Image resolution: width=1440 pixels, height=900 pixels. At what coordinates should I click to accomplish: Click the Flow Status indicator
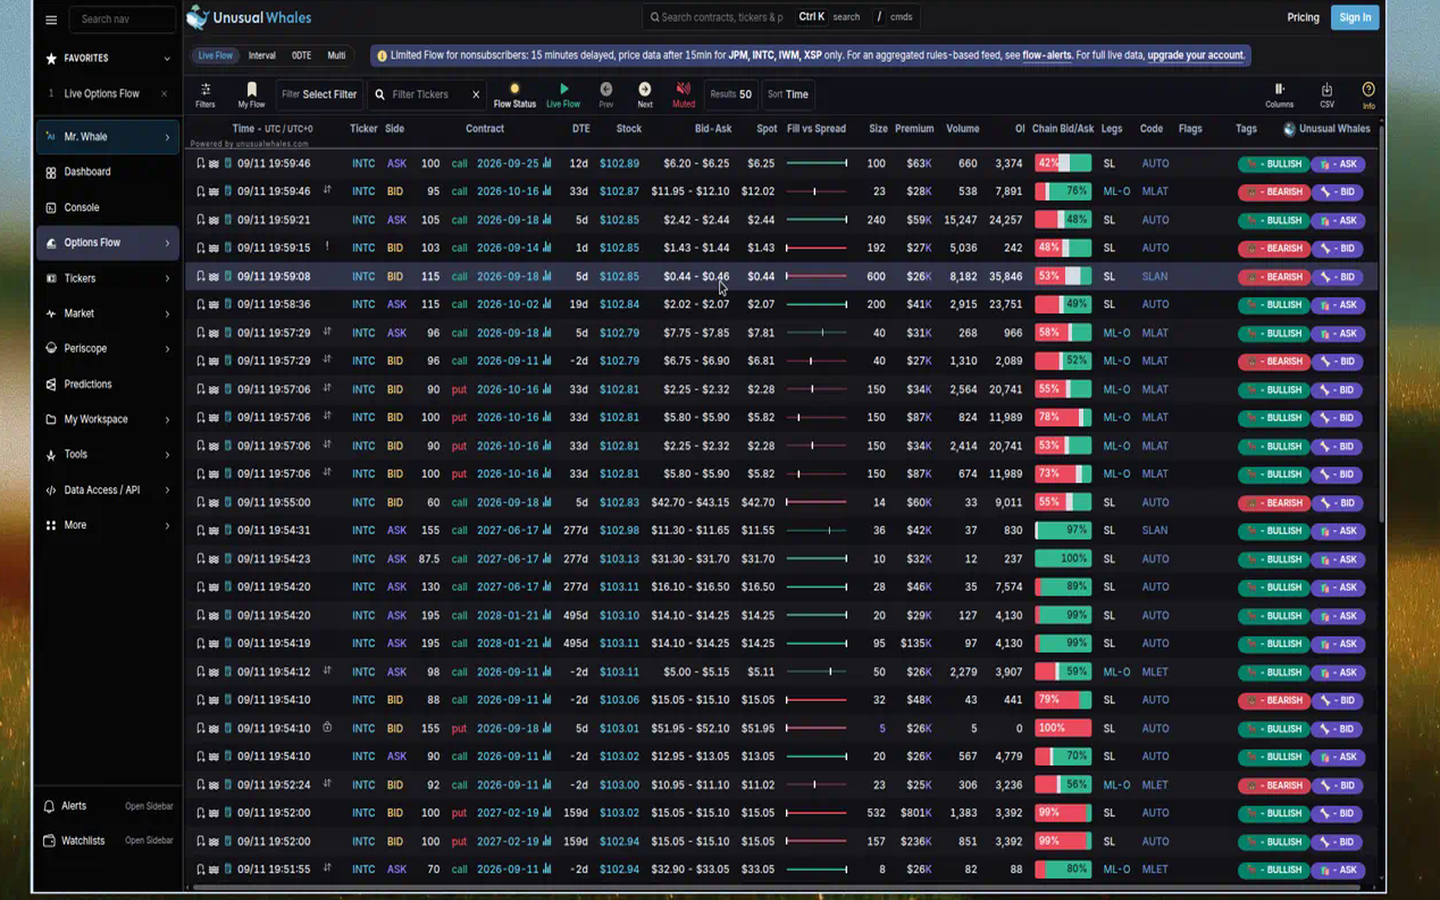coord(514,94)
